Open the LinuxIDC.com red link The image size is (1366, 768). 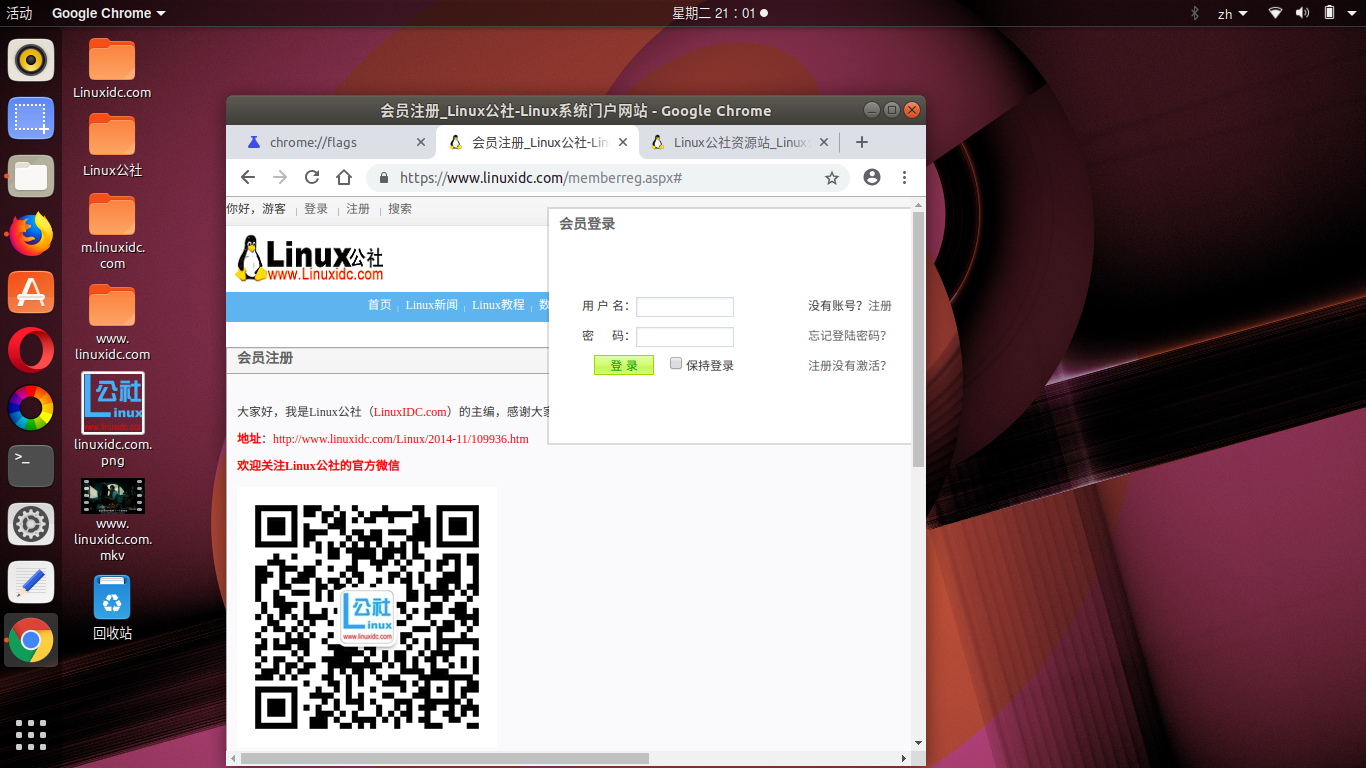pos(410,412)
